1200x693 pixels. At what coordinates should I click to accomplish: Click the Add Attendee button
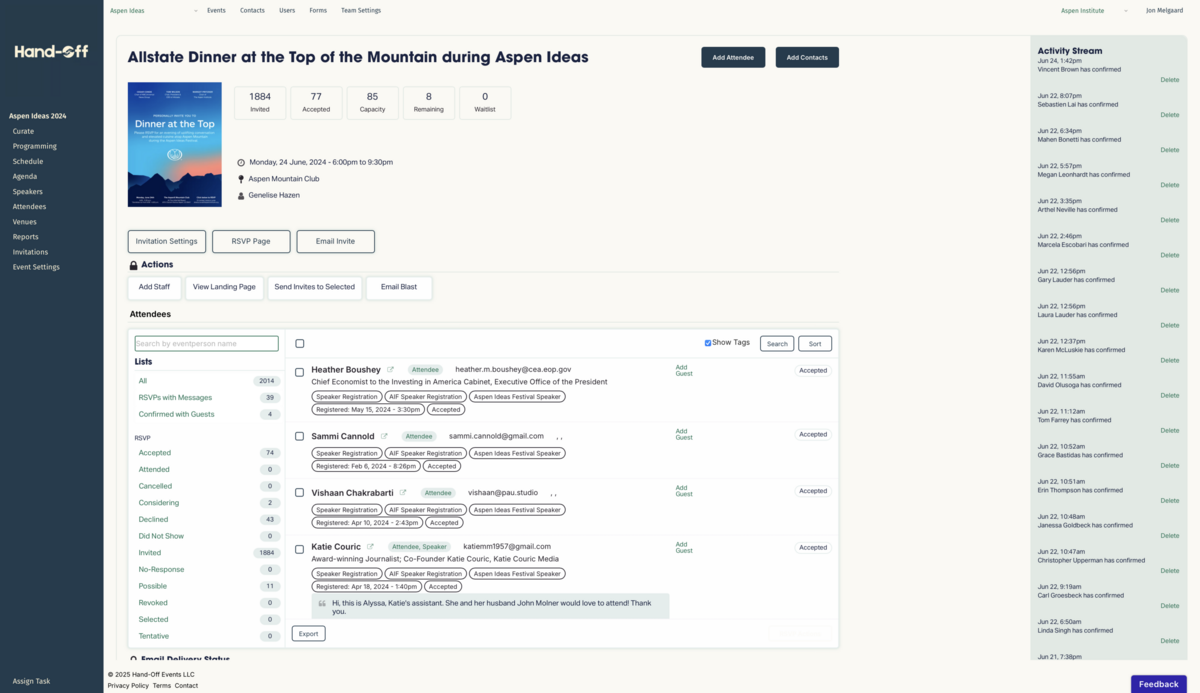click(x=733, y=57)
